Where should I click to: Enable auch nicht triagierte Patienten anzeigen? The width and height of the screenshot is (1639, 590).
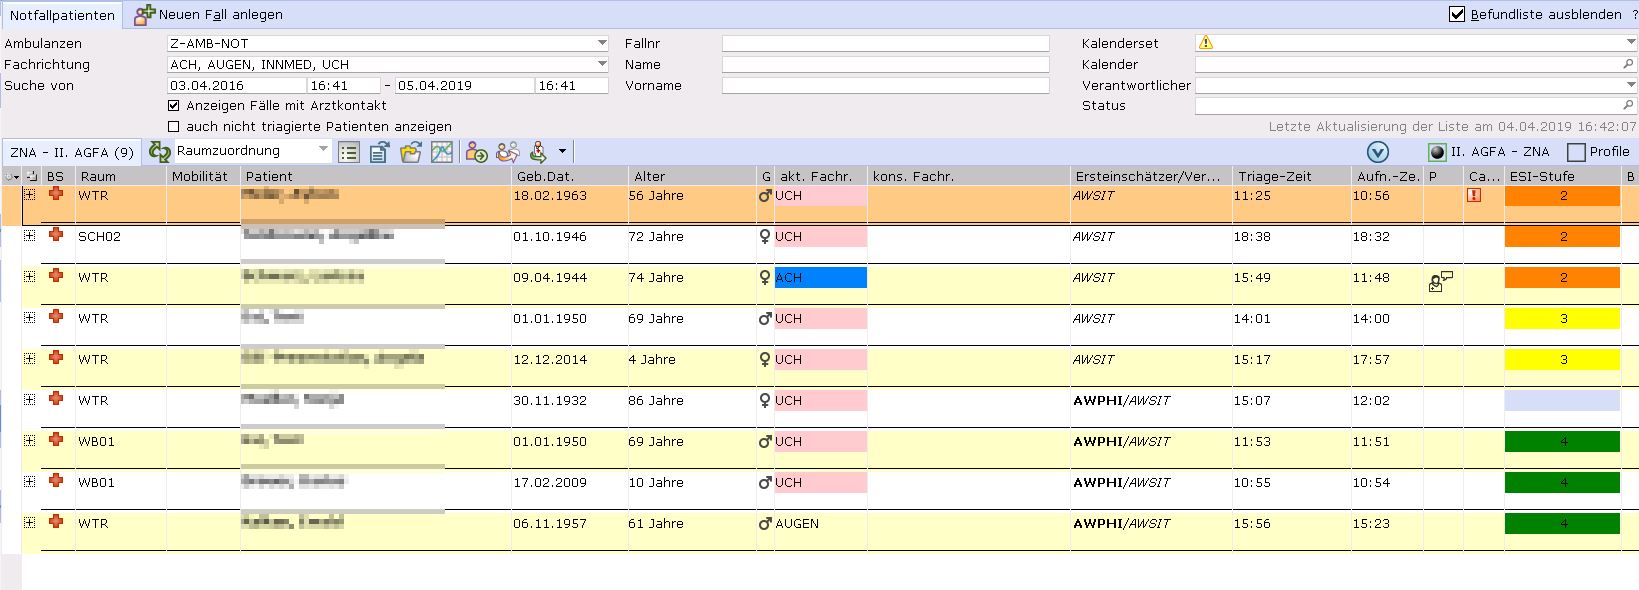[x=174, y=127]
